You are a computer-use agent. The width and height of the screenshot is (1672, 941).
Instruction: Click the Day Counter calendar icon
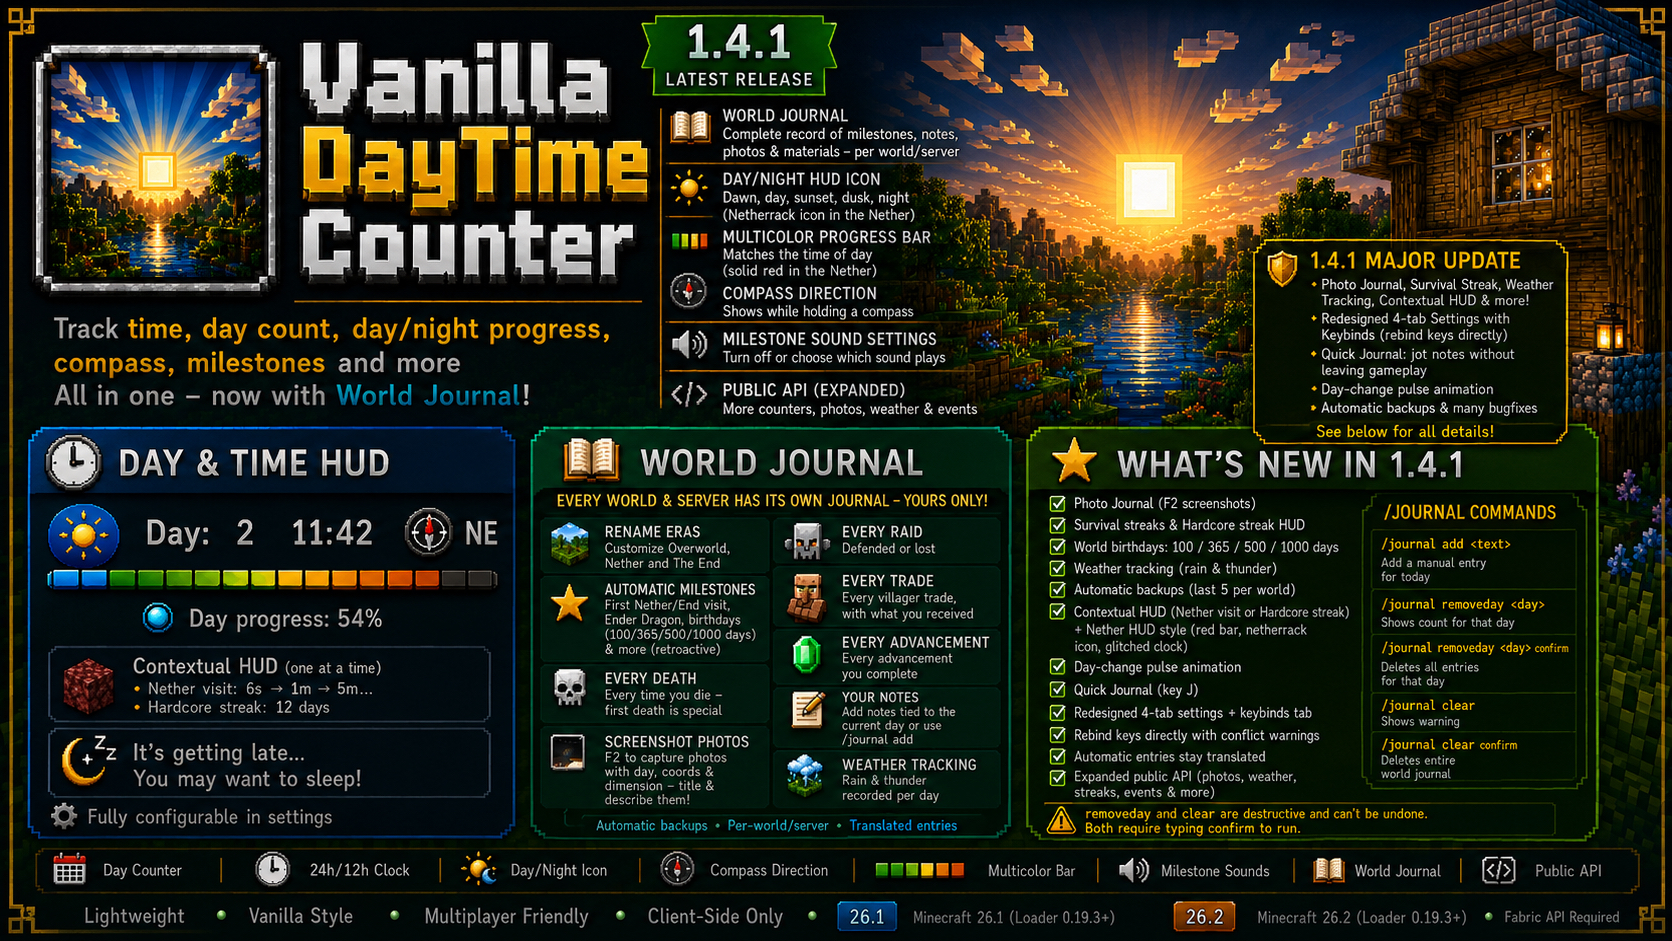(69, 869)
